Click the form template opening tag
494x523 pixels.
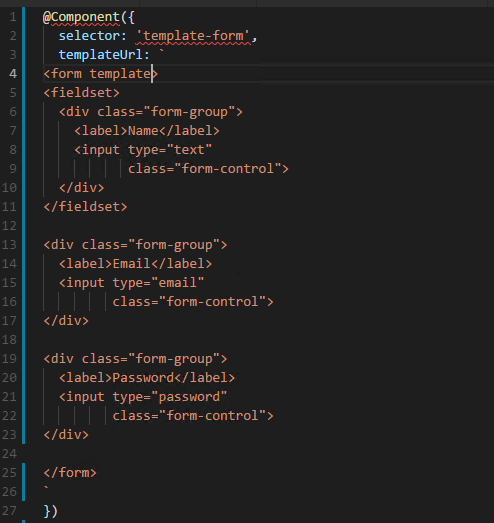pos(100,74)
